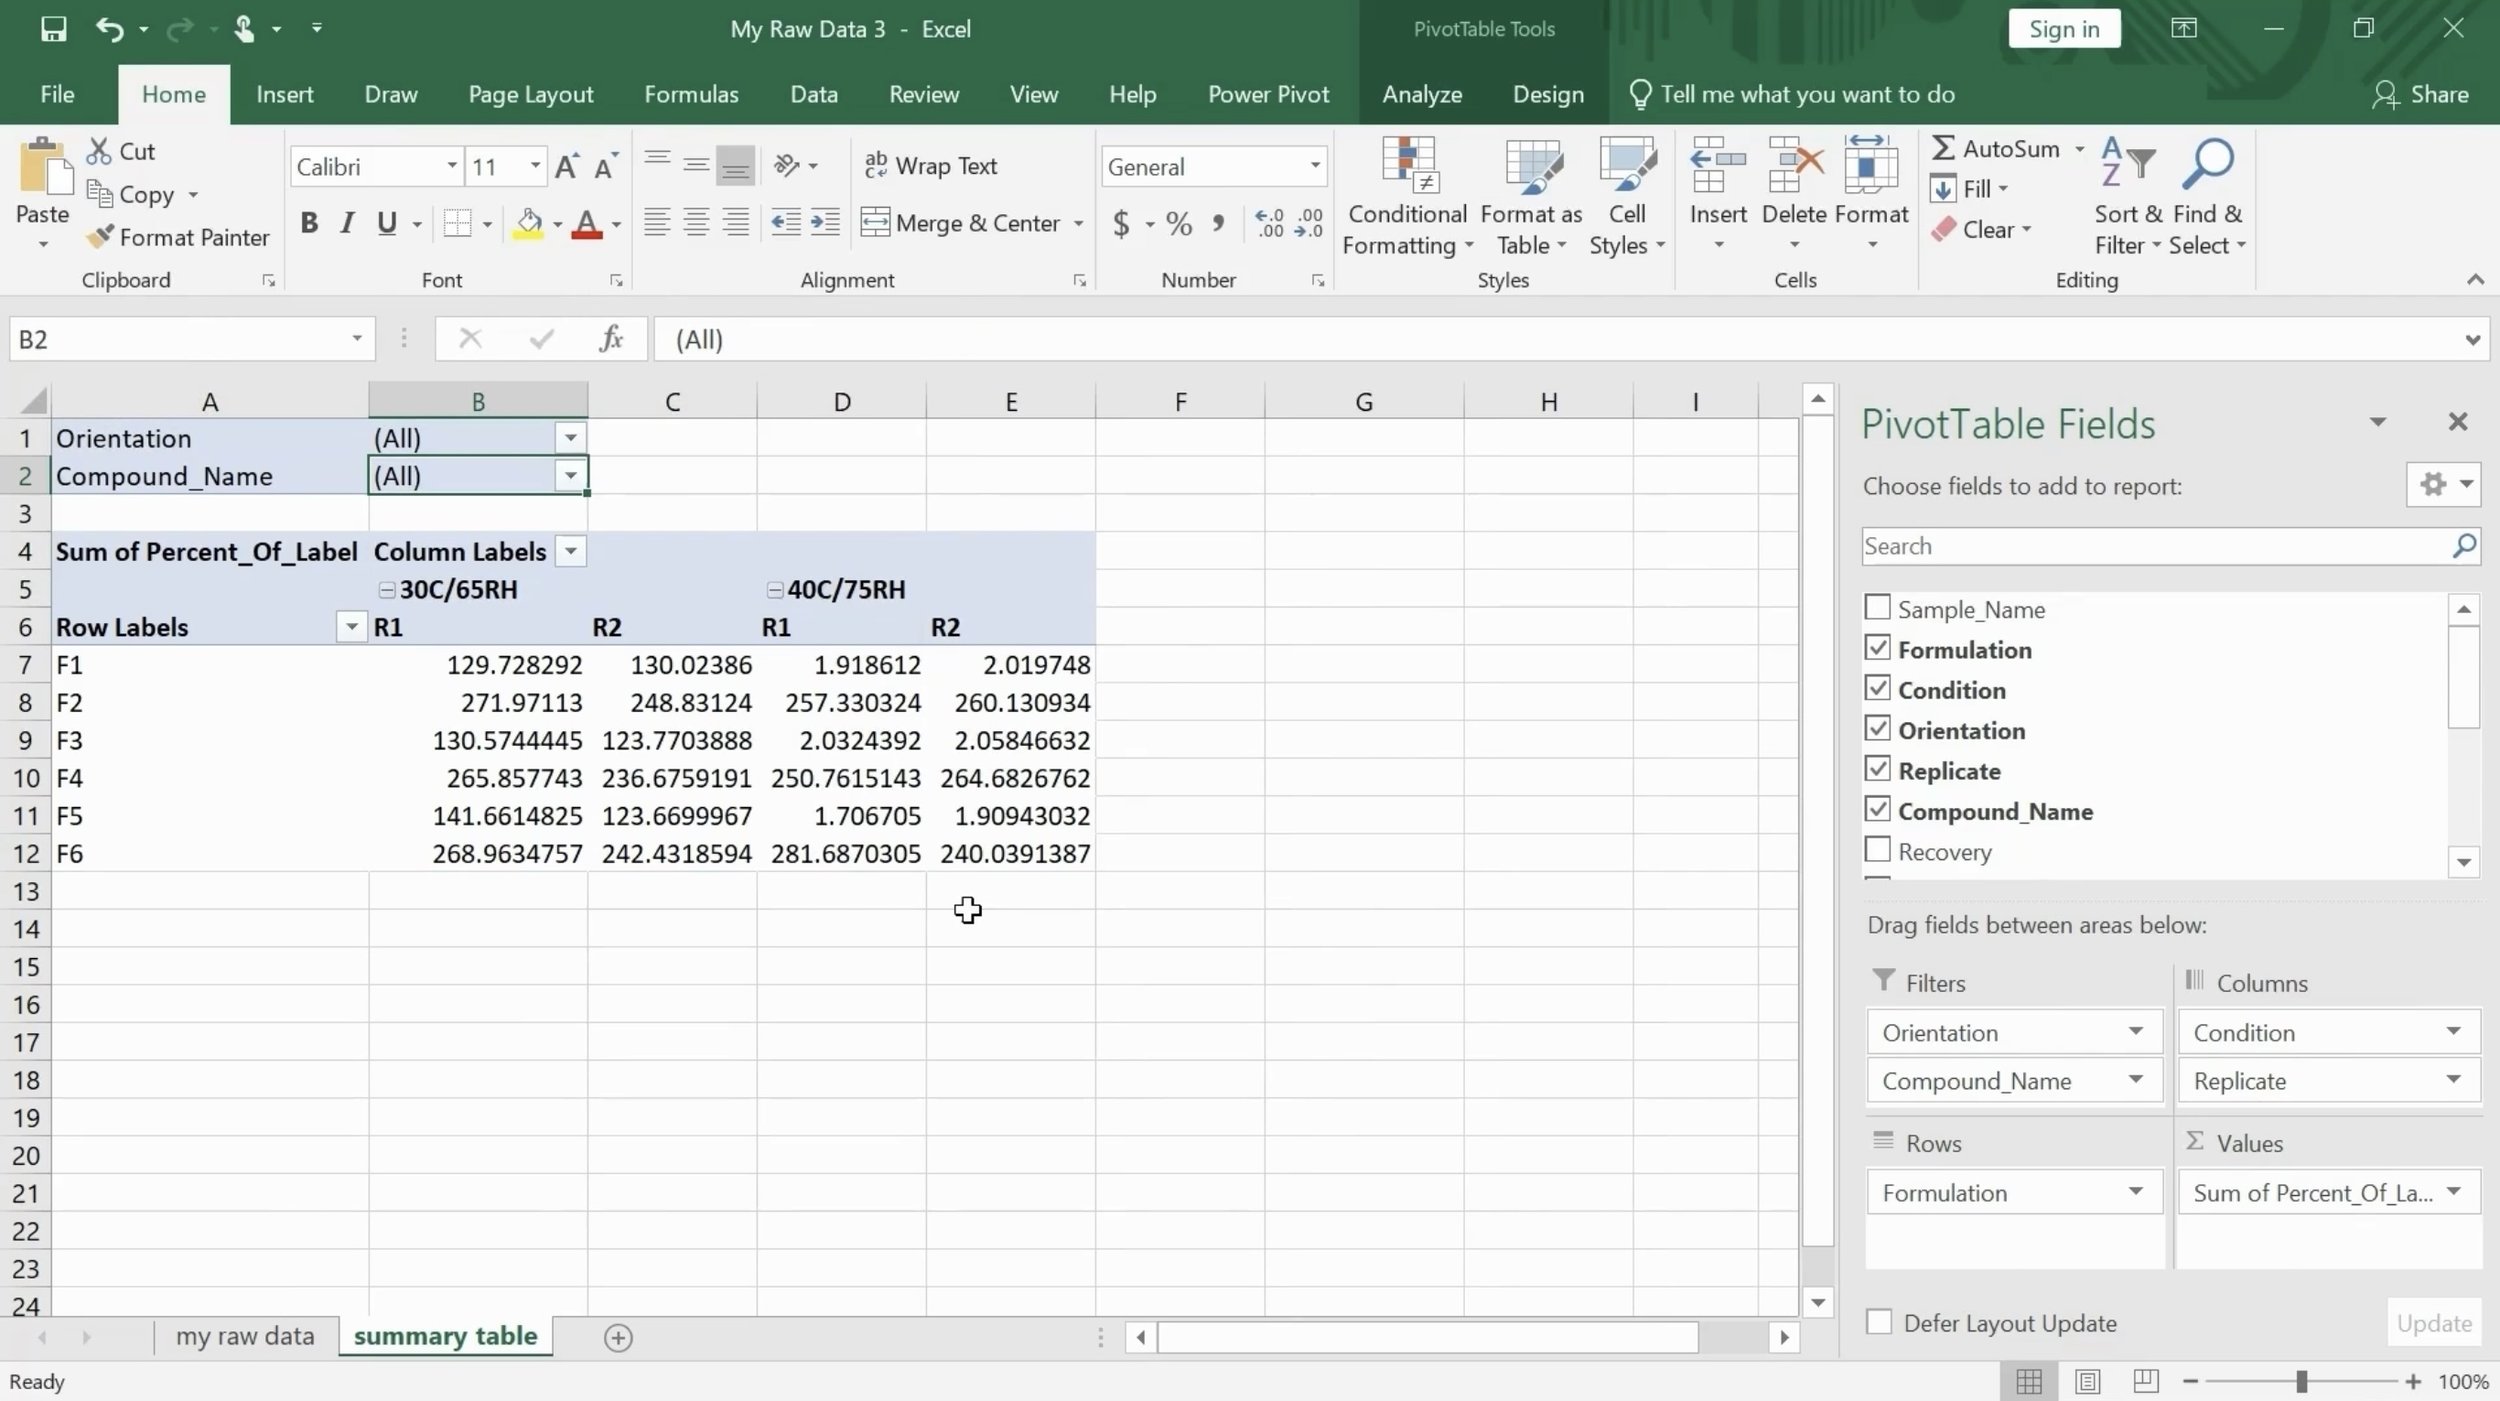Uncheck the Replicate field checkbox
The width and height of the screenshot is (2500, 1401).
point(1877,769)
